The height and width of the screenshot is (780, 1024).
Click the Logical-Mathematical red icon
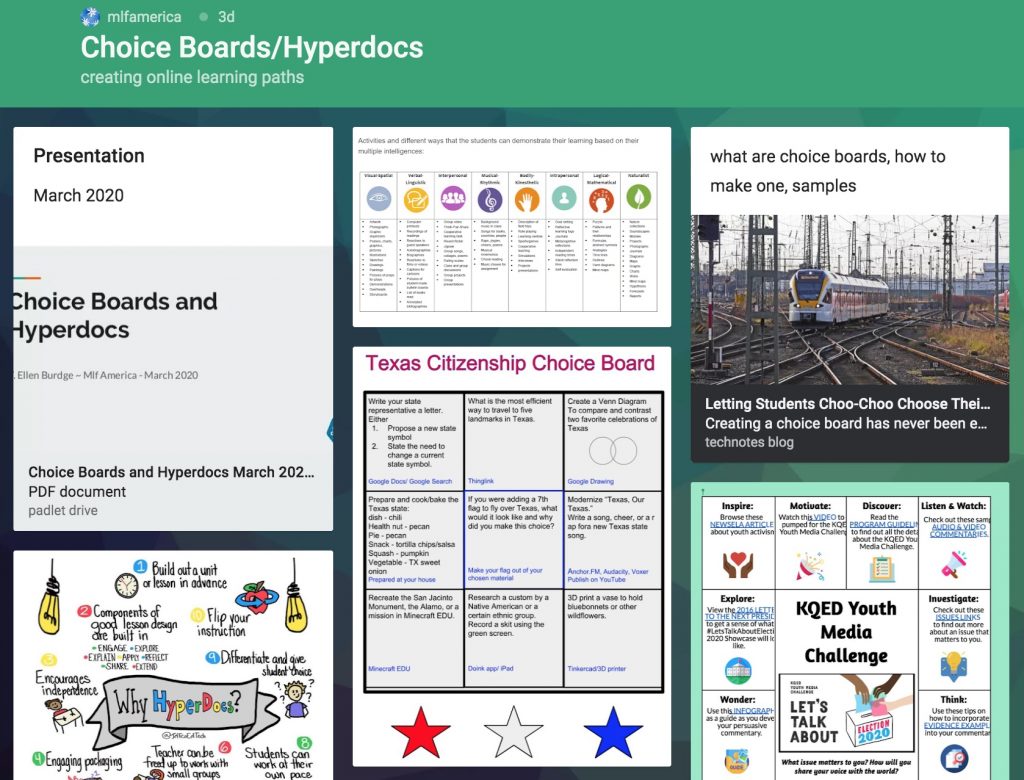[601, 200]
